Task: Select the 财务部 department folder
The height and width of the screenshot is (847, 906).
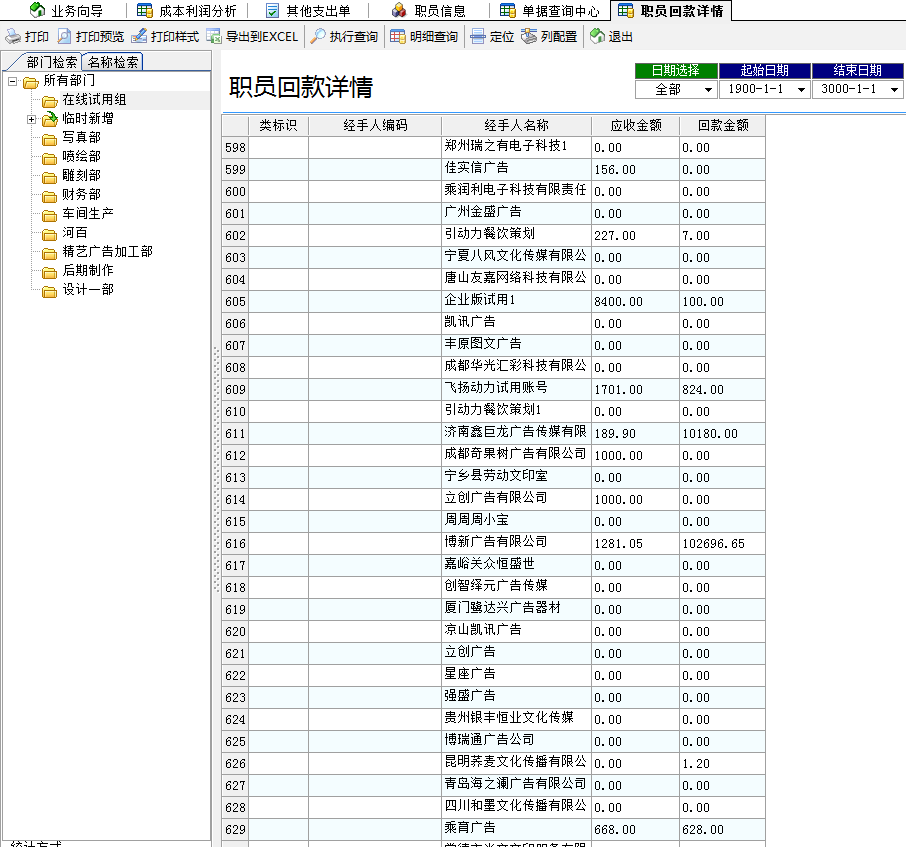Action: point(80,194)
